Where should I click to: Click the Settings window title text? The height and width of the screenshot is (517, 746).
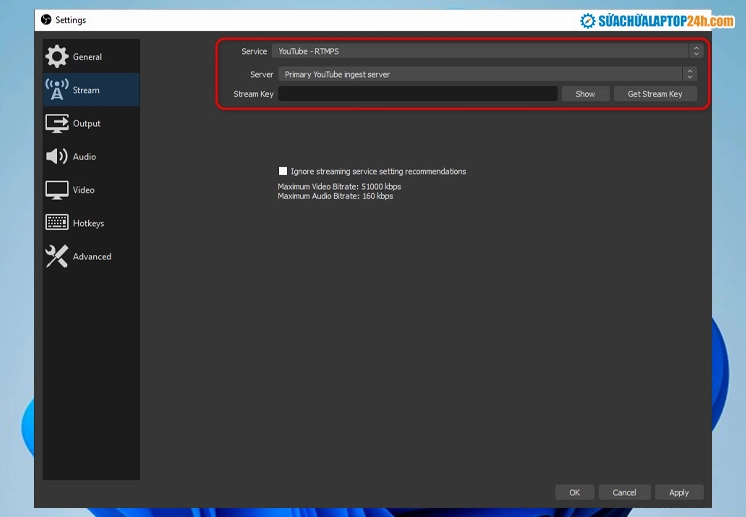tap(70, 20)
